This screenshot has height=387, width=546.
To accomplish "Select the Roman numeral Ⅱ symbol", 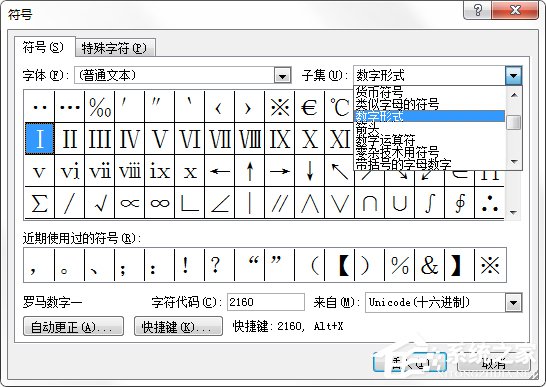I will point(70,139).
